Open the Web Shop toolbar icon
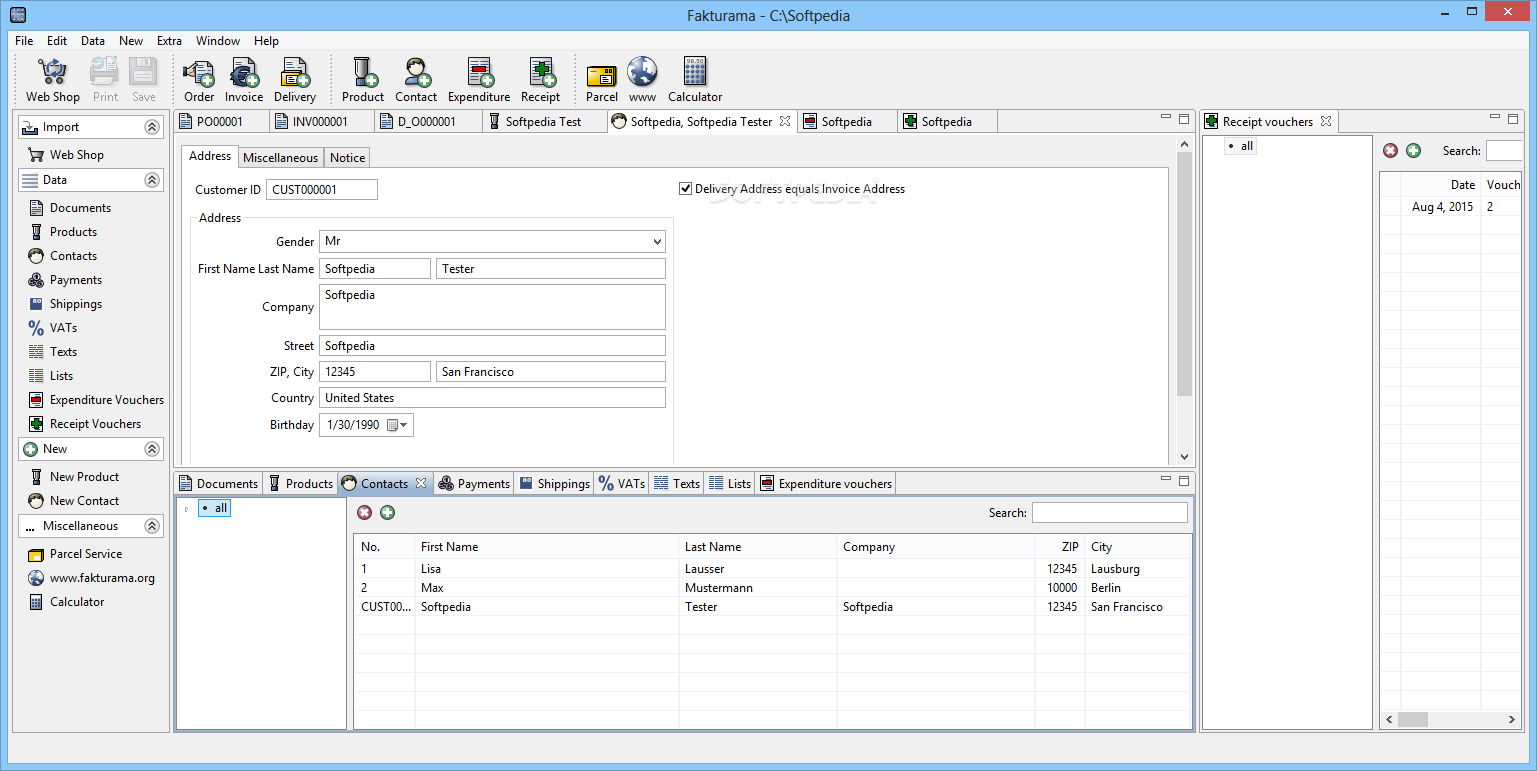1537x771 pixels. (53, 80)
